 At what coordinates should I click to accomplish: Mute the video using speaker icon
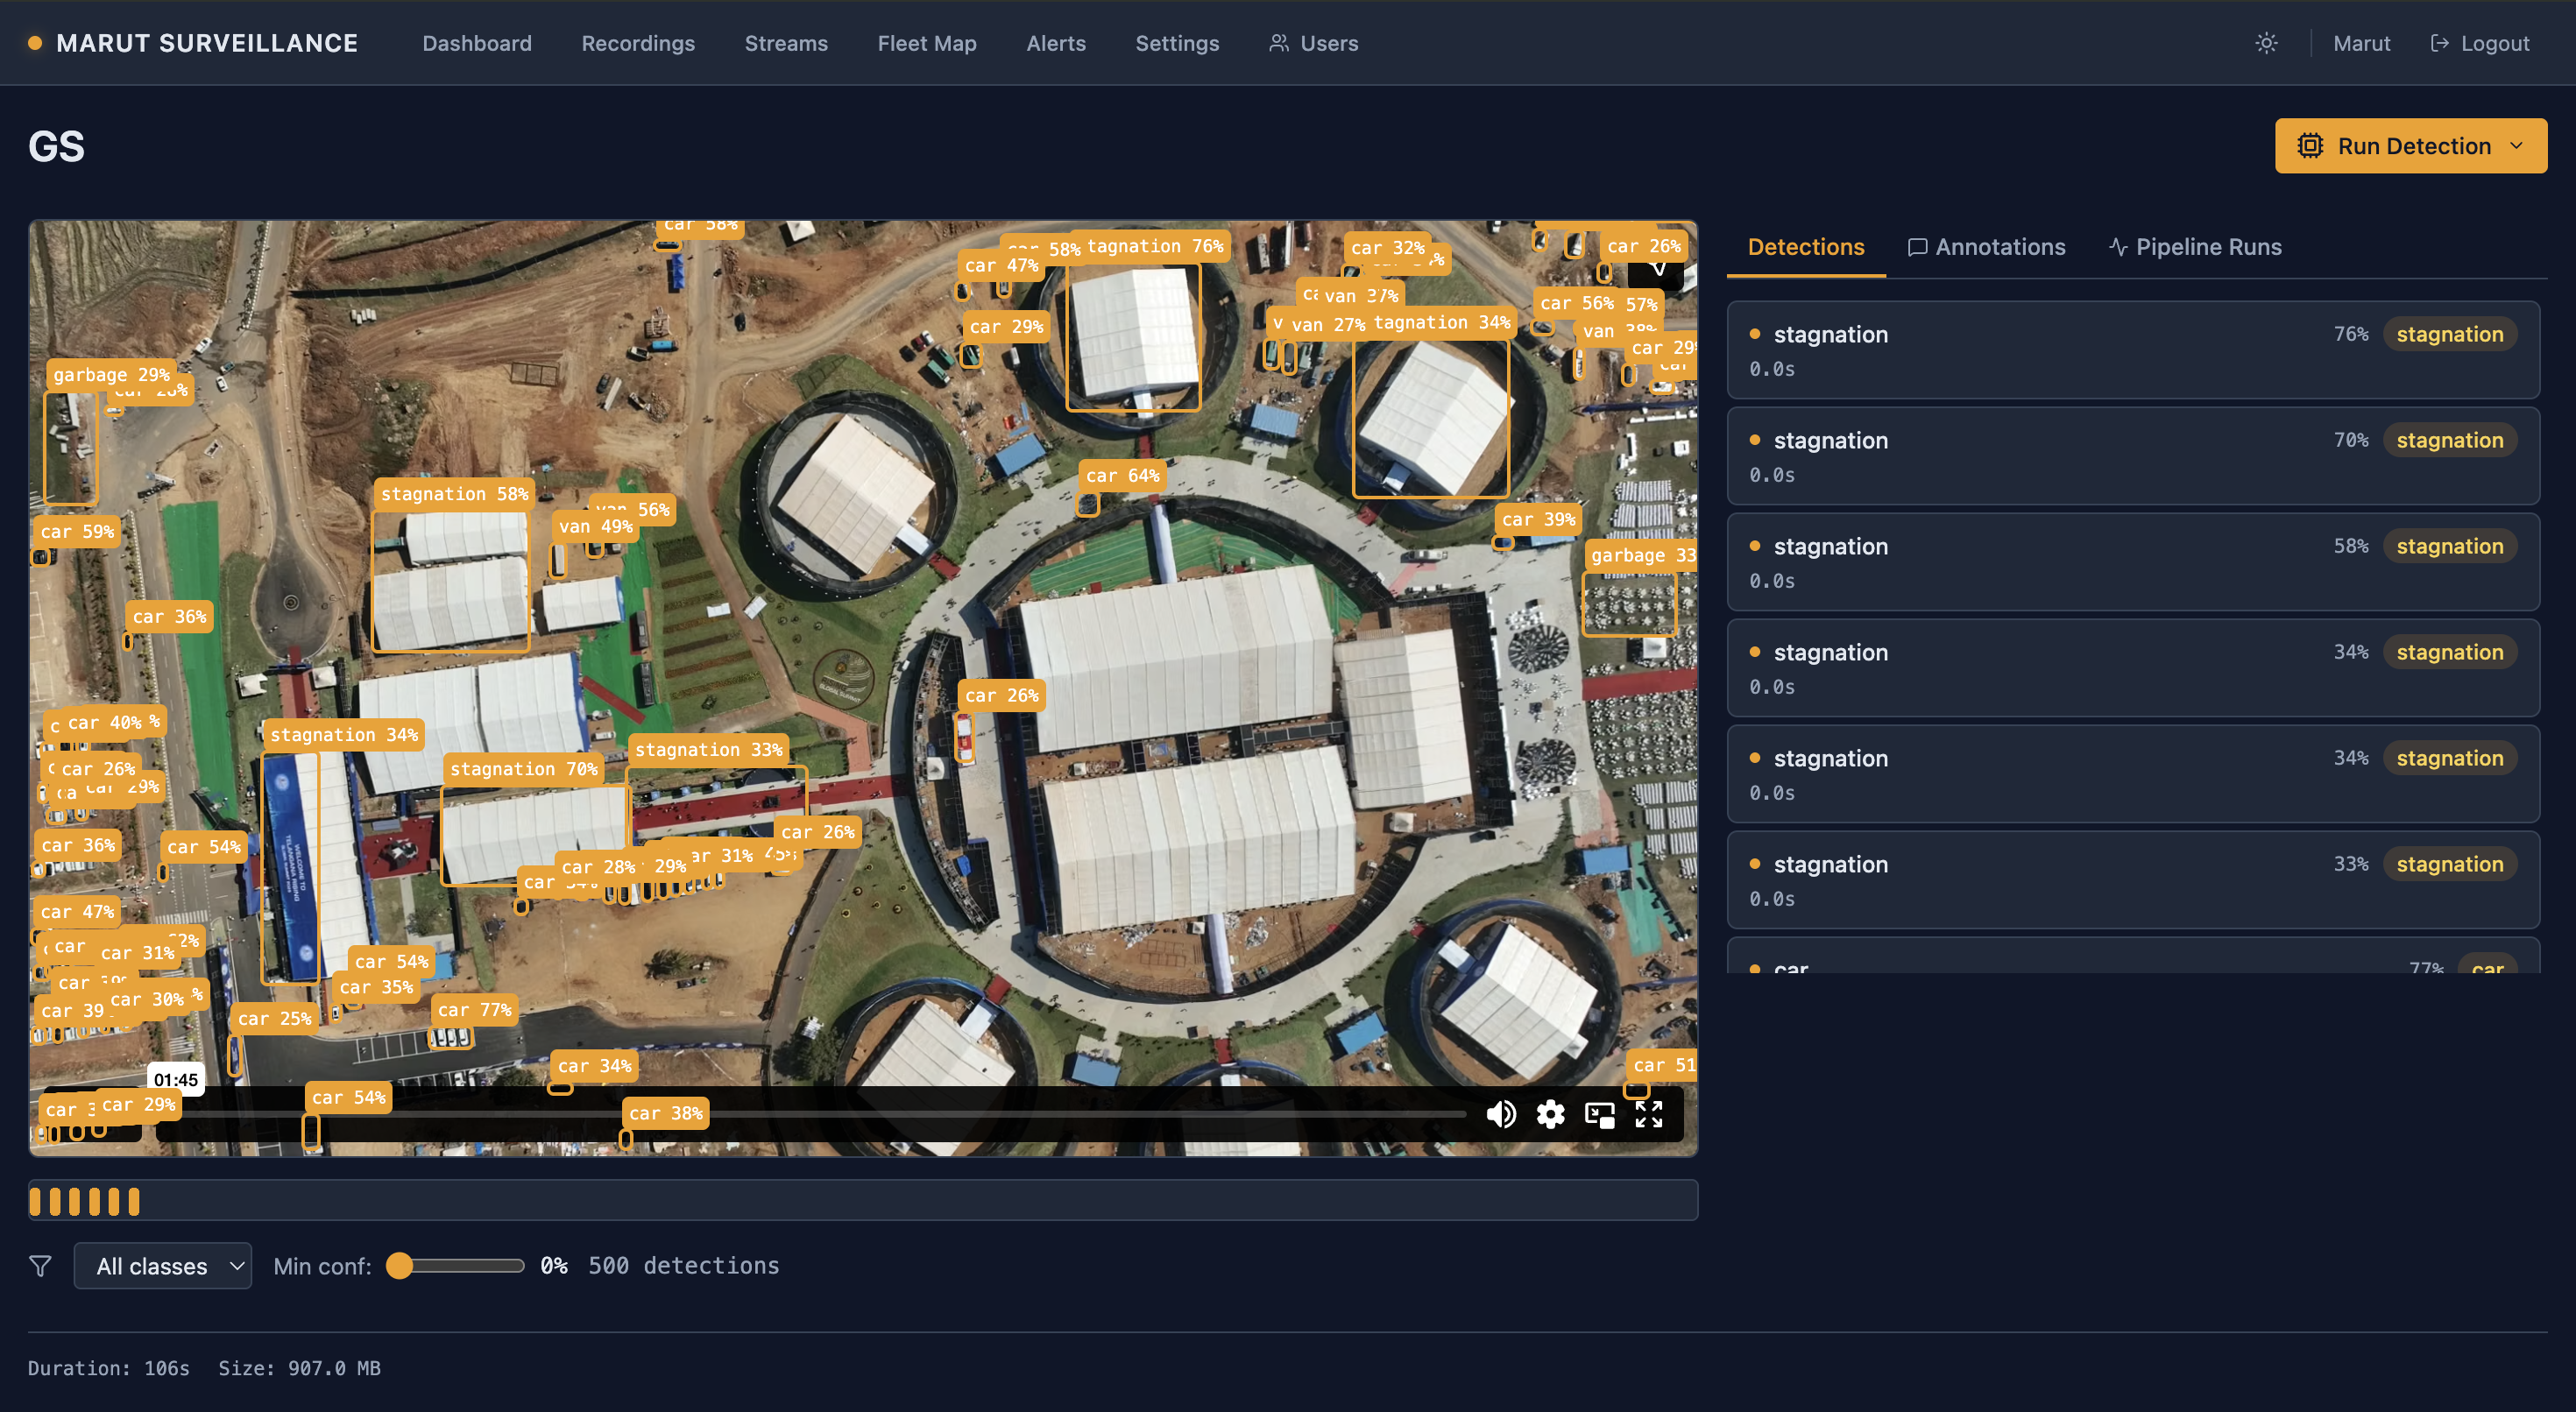click(x=1500, y=1114)
